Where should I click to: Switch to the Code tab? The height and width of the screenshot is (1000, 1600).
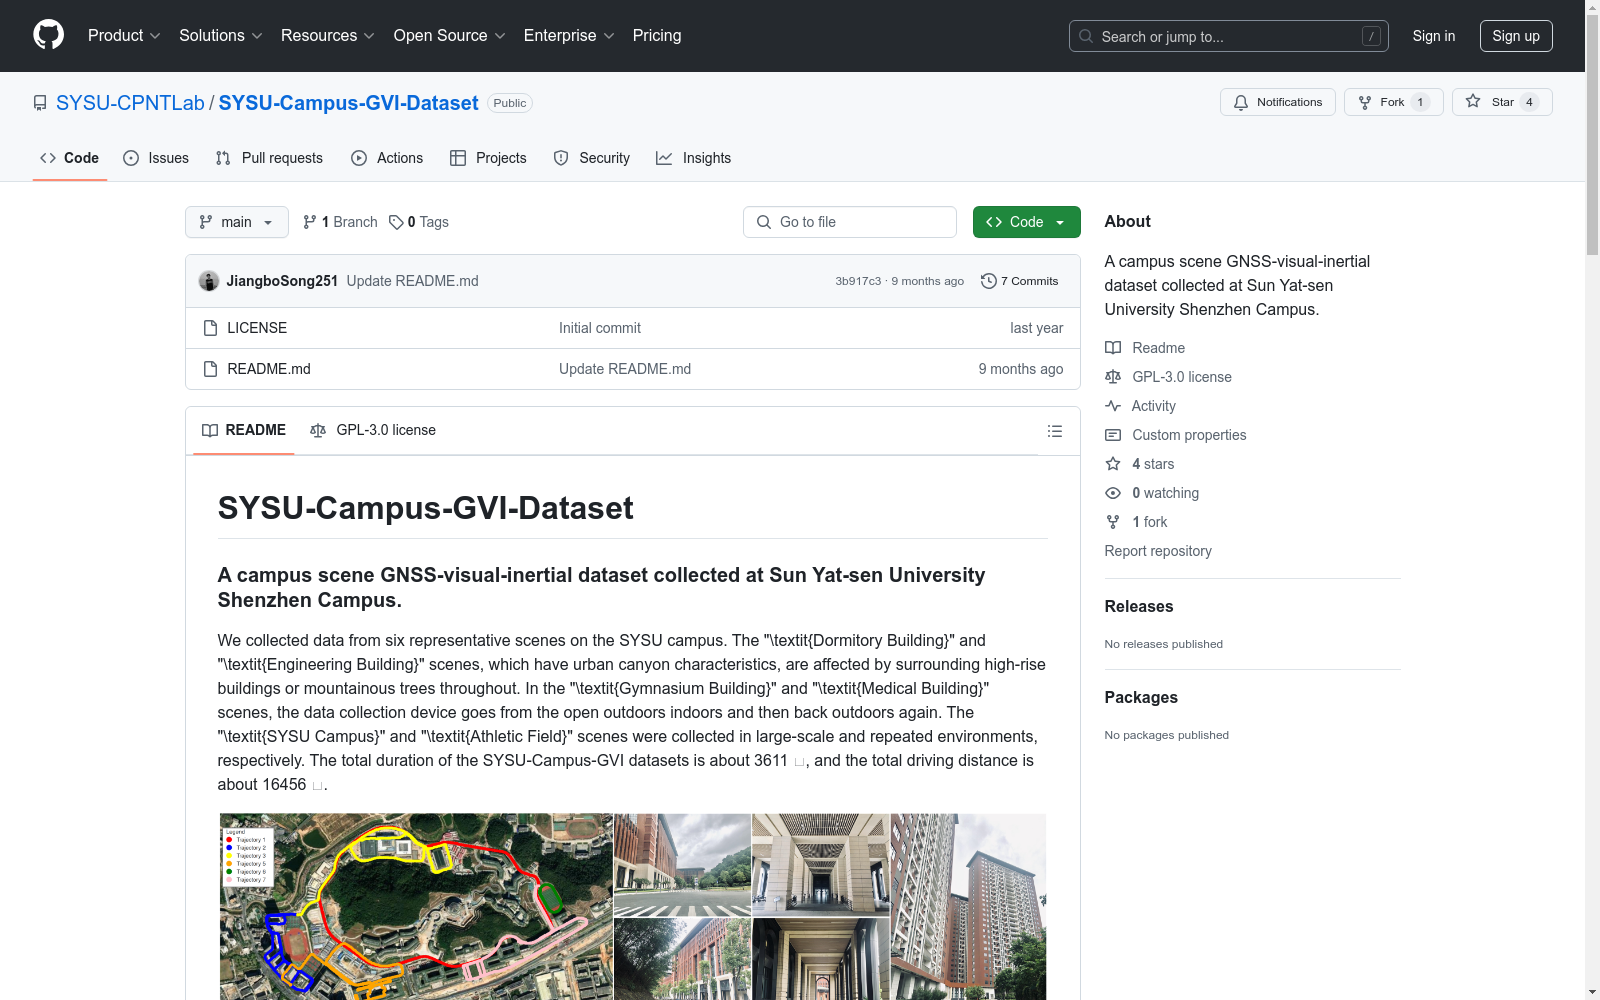tap(70, 158)
